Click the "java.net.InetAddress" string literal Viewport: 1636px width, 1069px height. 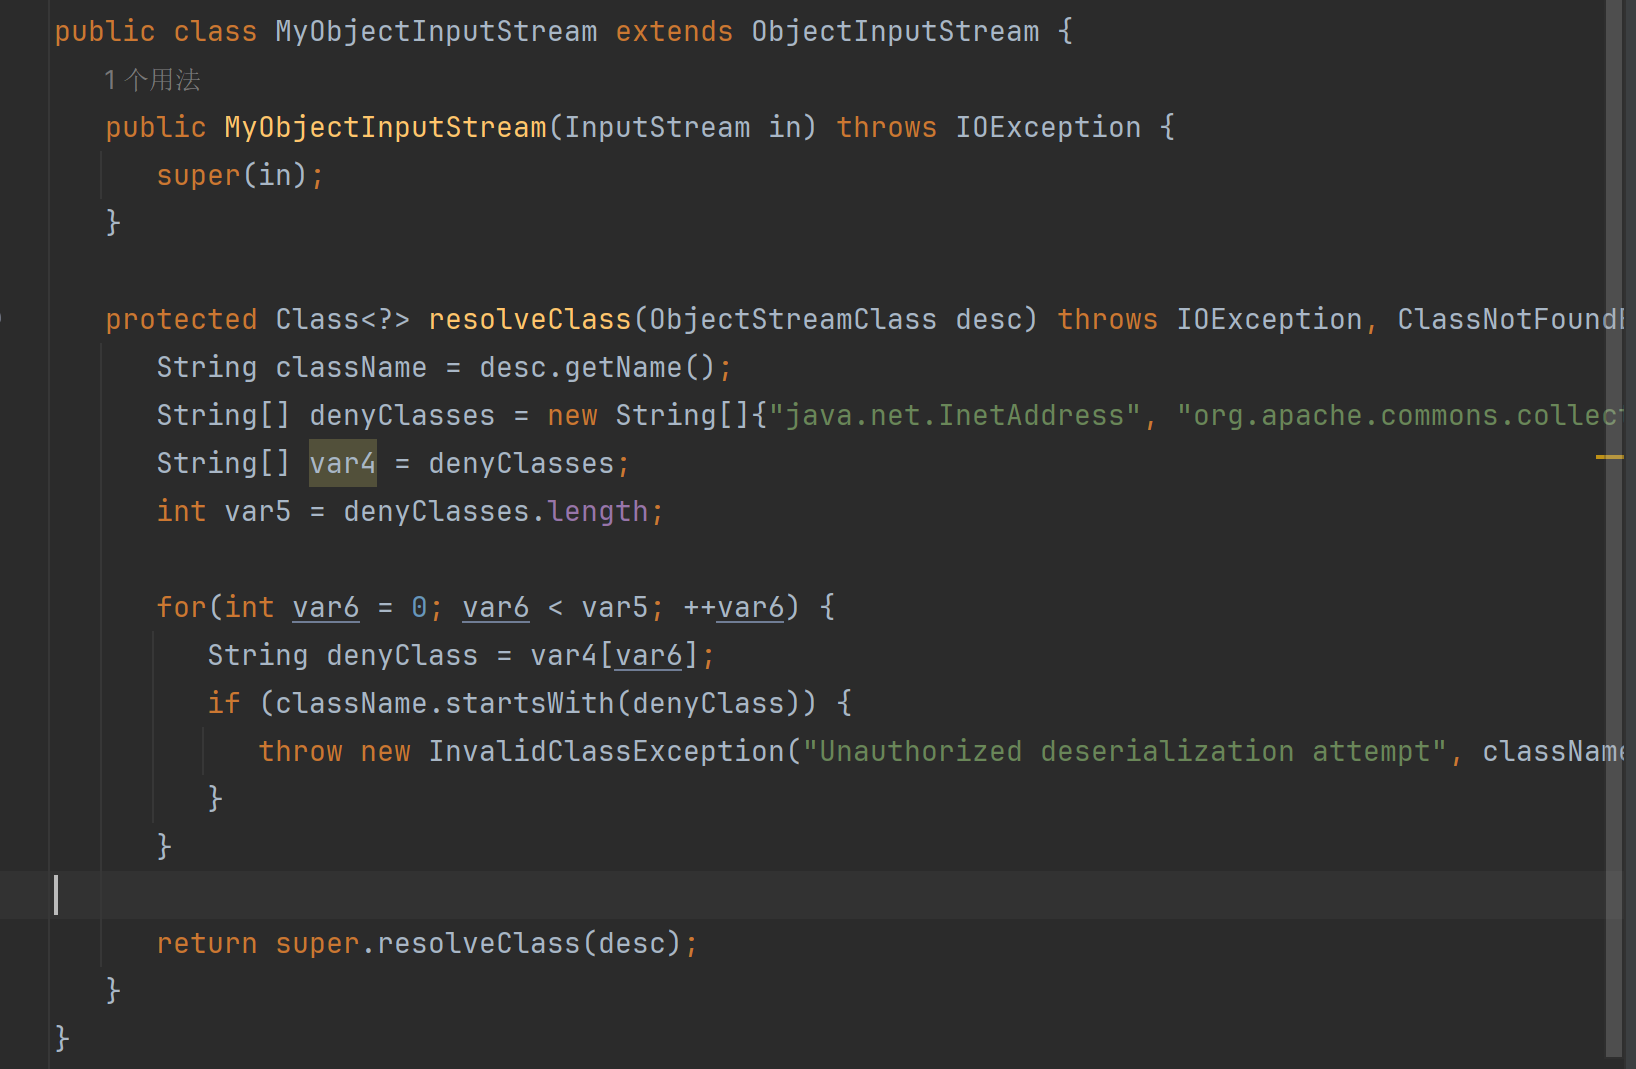(955, 415)
